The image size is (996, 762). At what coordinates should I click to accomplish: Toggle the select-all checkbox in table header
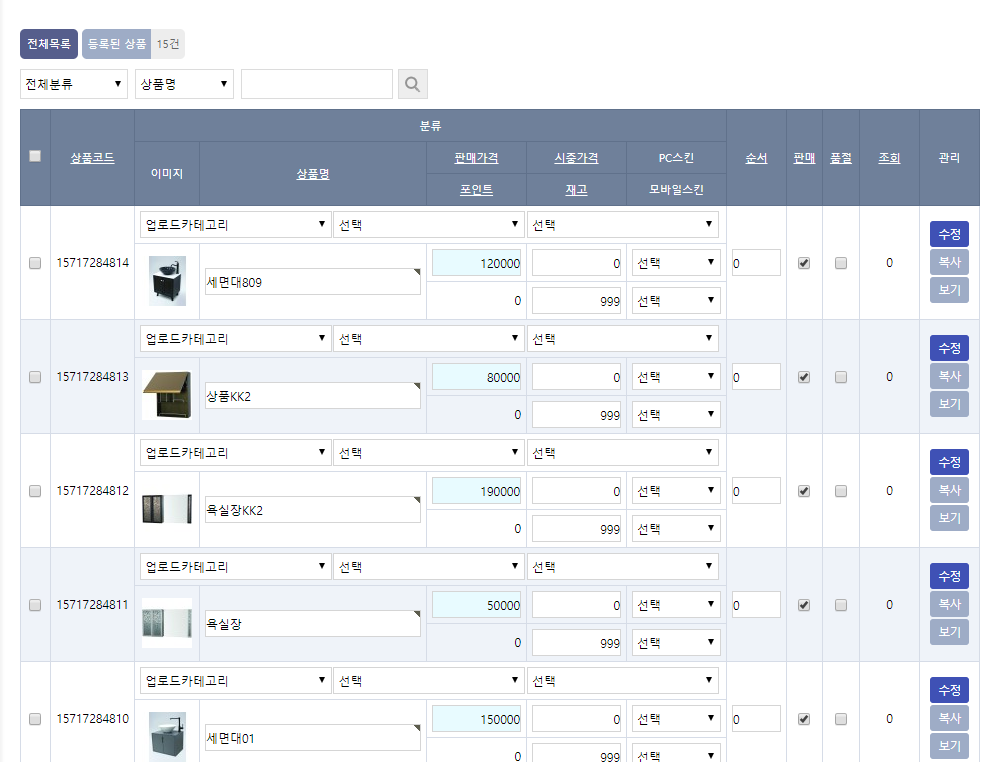click(34, 155)
